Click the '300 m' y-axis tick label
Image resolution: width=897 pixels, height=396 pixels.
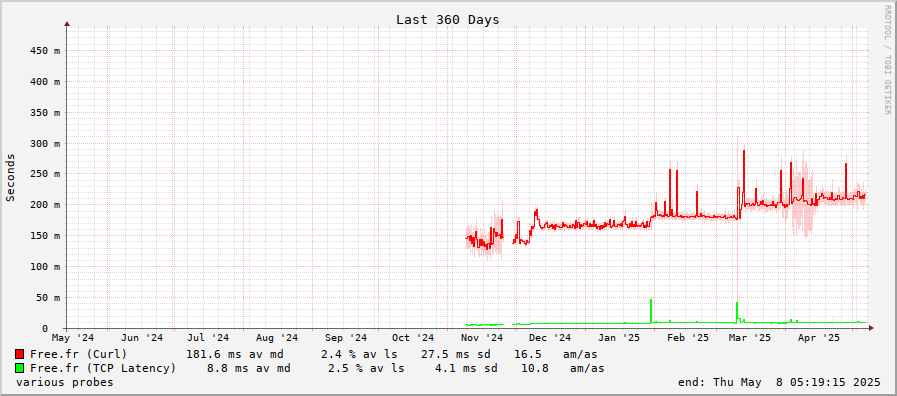tap(44, 143)
